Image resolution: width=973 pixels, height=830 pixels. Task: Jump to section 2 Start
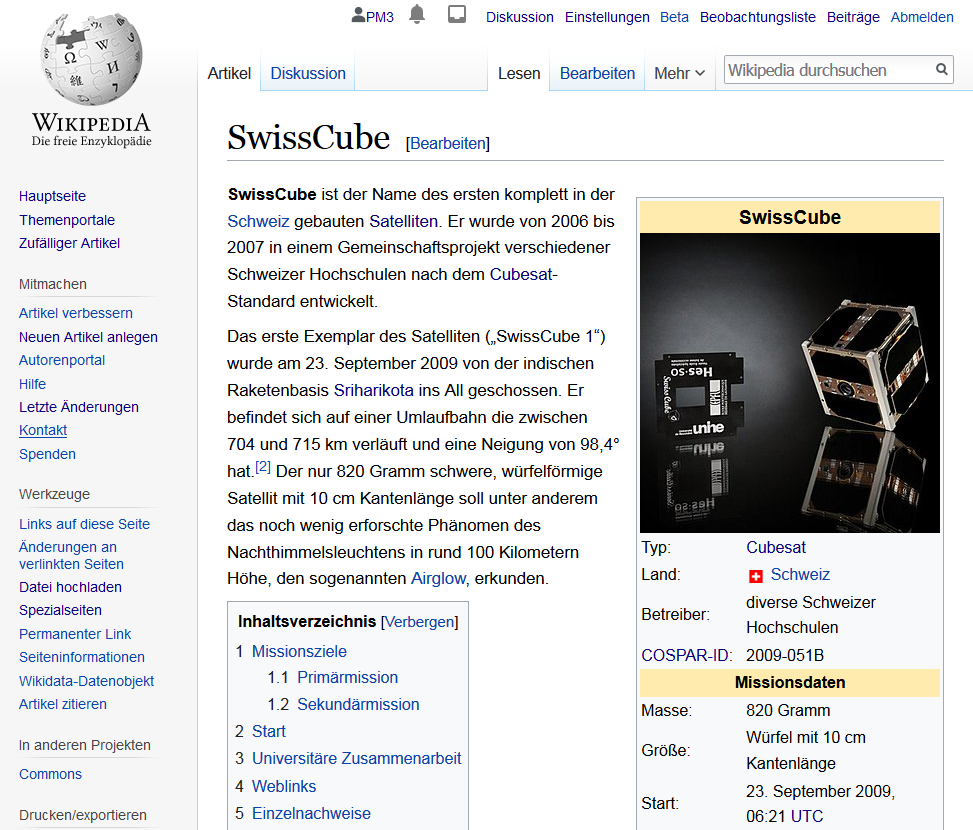[269, 731]
